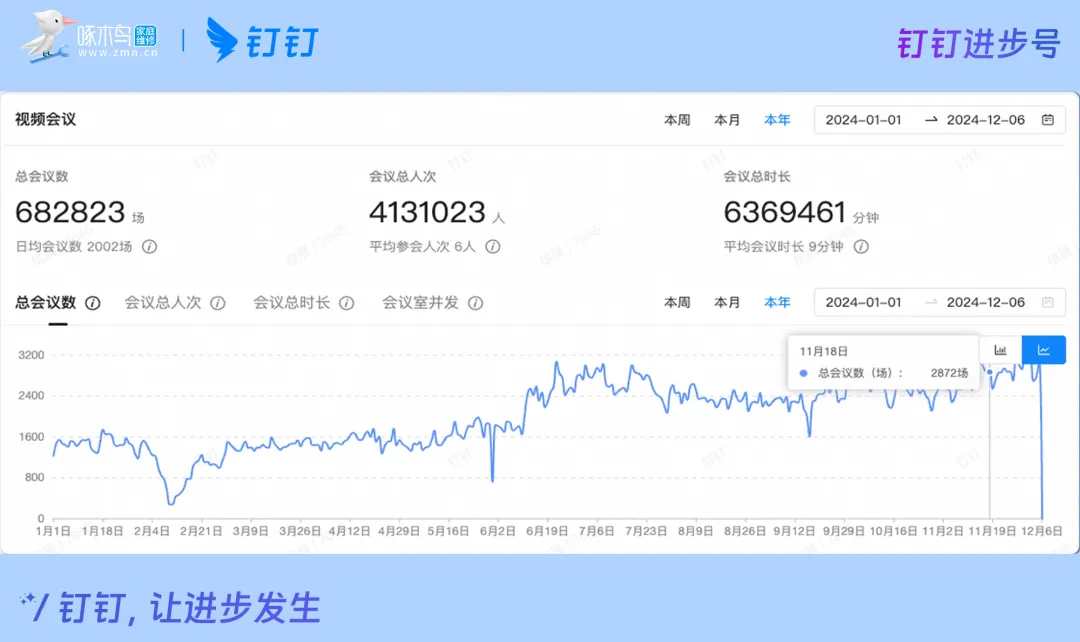Image resolution: width=1080 pixels, height=642 pixels.
Task: Click the 钉钉 logo in header
Action: (x=262, y=40)
